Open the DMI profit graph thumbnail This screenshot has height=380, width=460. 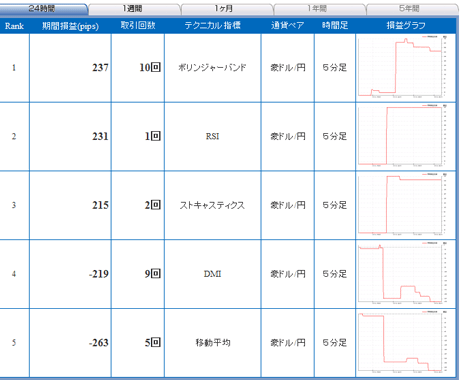coord(403,273)
